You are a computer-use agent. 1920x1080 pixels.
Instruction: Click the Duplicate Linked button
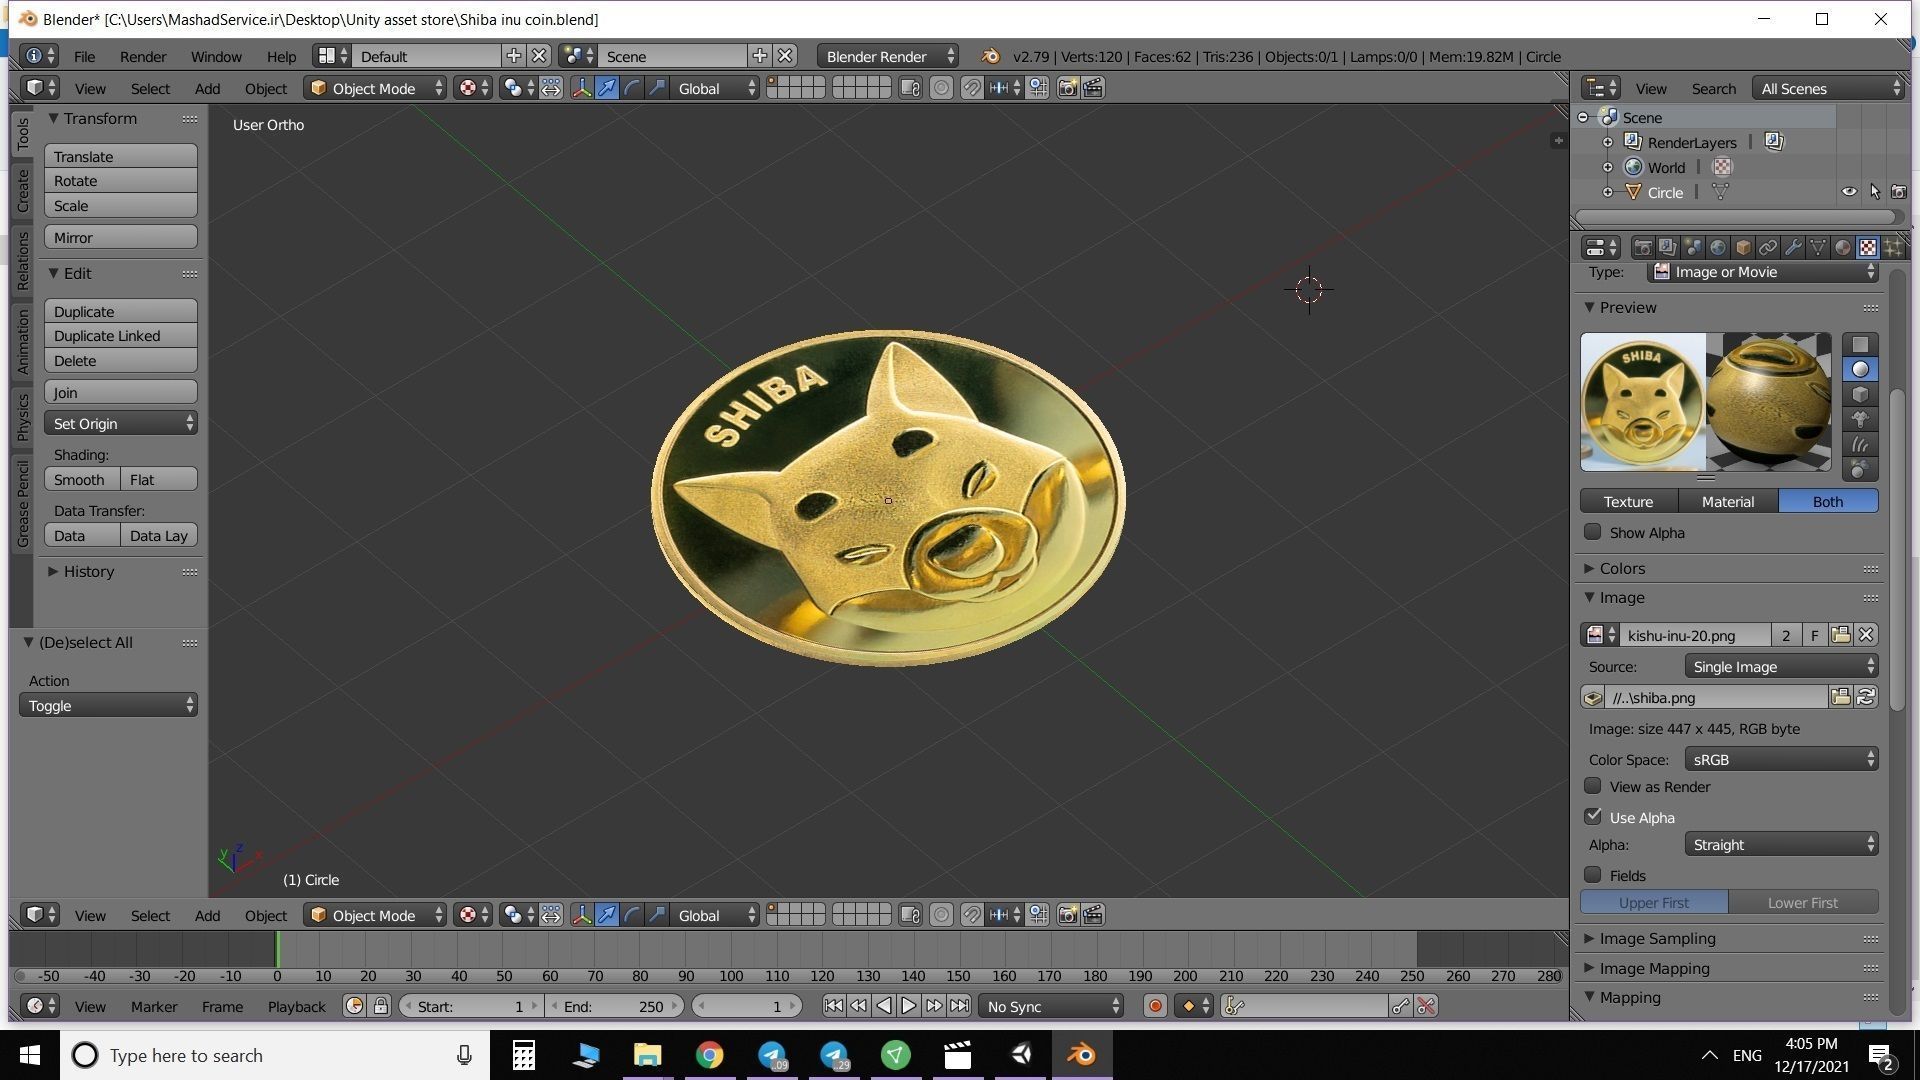[121, 335]
